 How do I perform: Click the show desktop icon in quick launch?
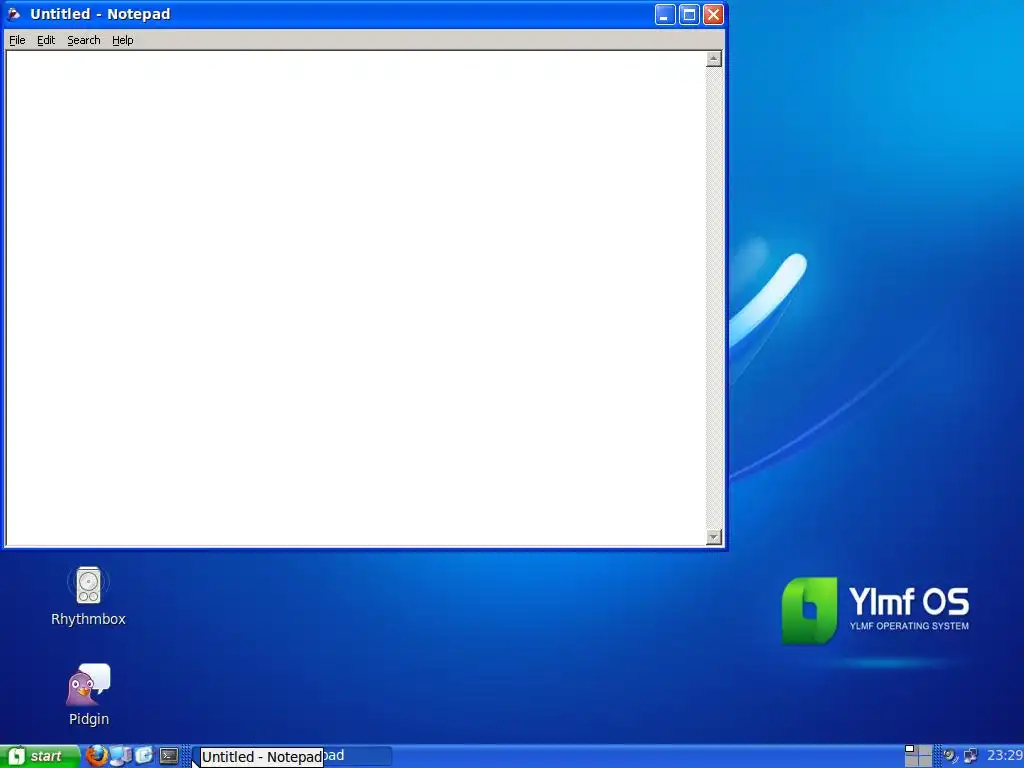[x=144, y=756]
